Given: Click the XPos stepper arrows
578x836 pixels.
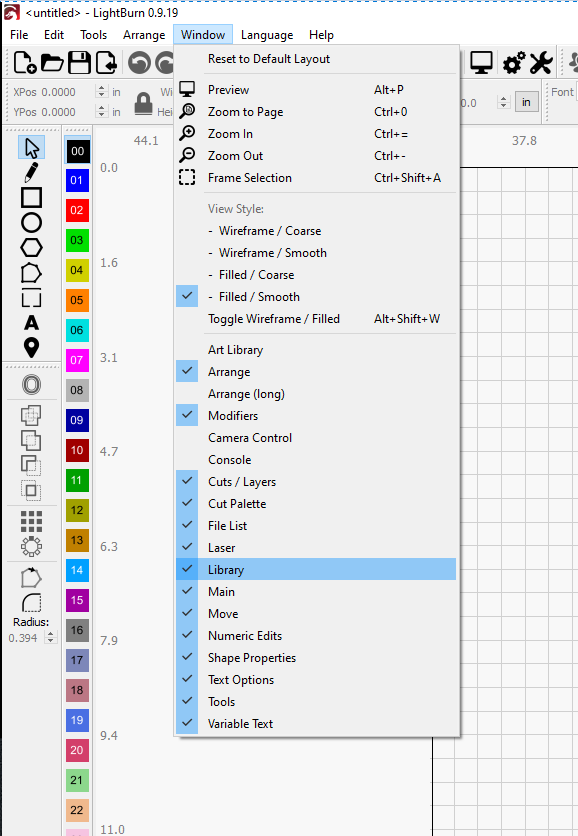Looking at the screenshot, I should 102,92.
